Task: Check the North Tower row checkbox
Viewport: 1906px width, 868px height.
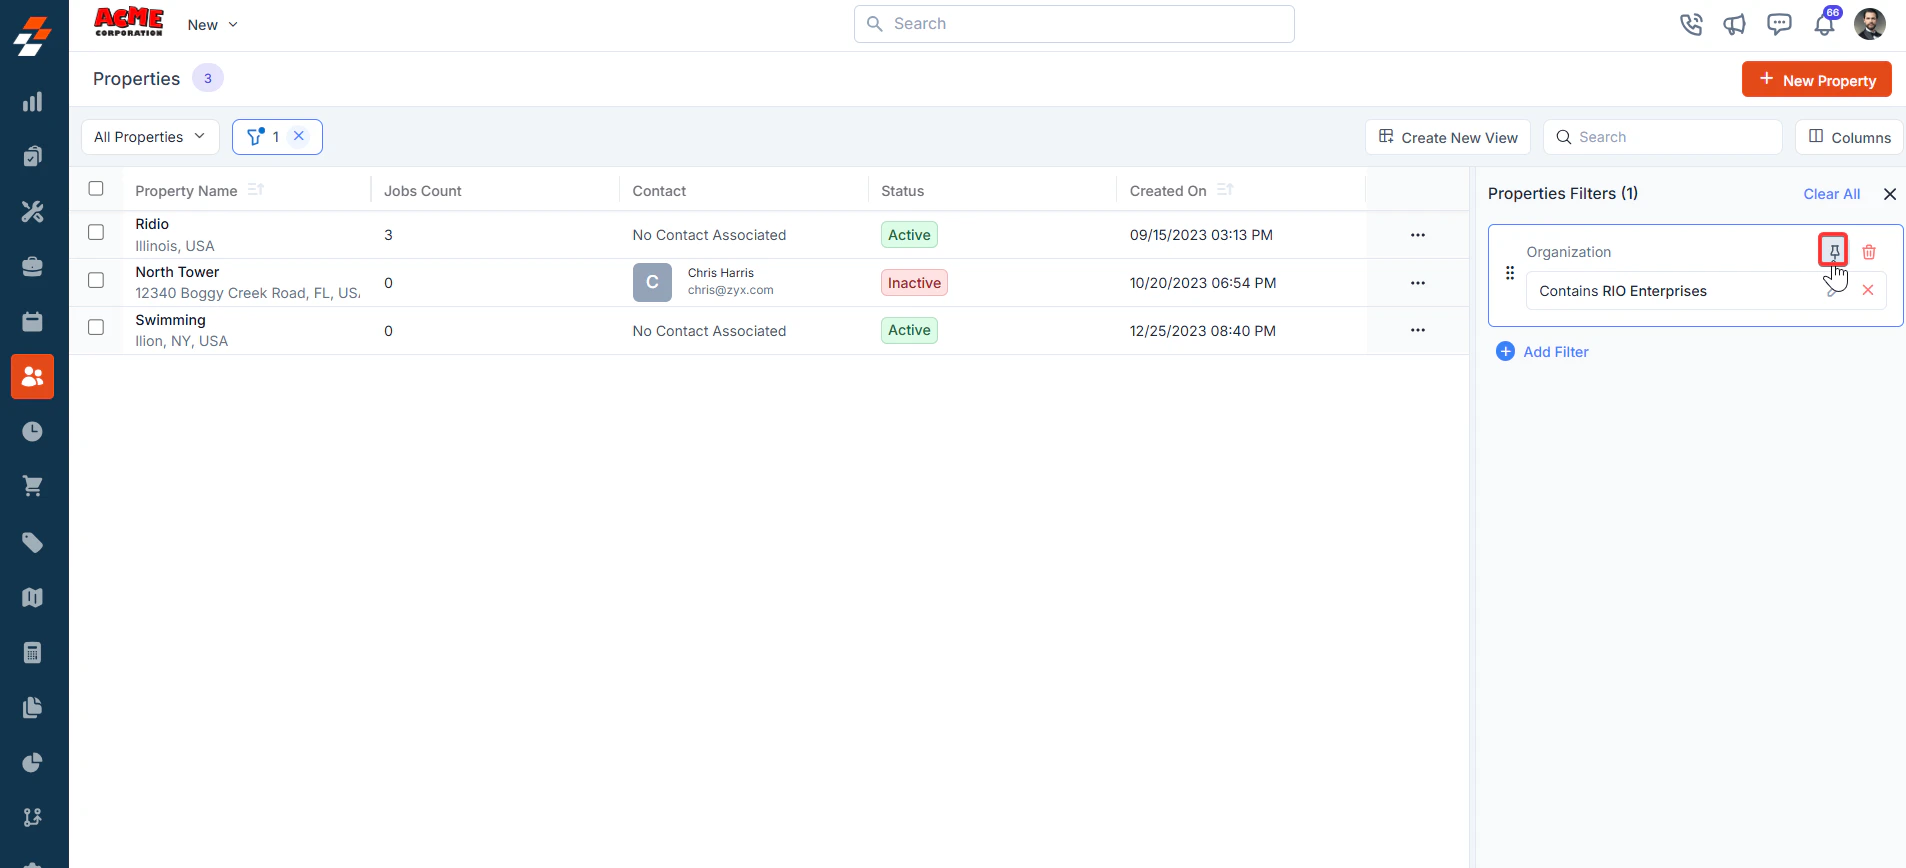Action: tap(96, 280)
